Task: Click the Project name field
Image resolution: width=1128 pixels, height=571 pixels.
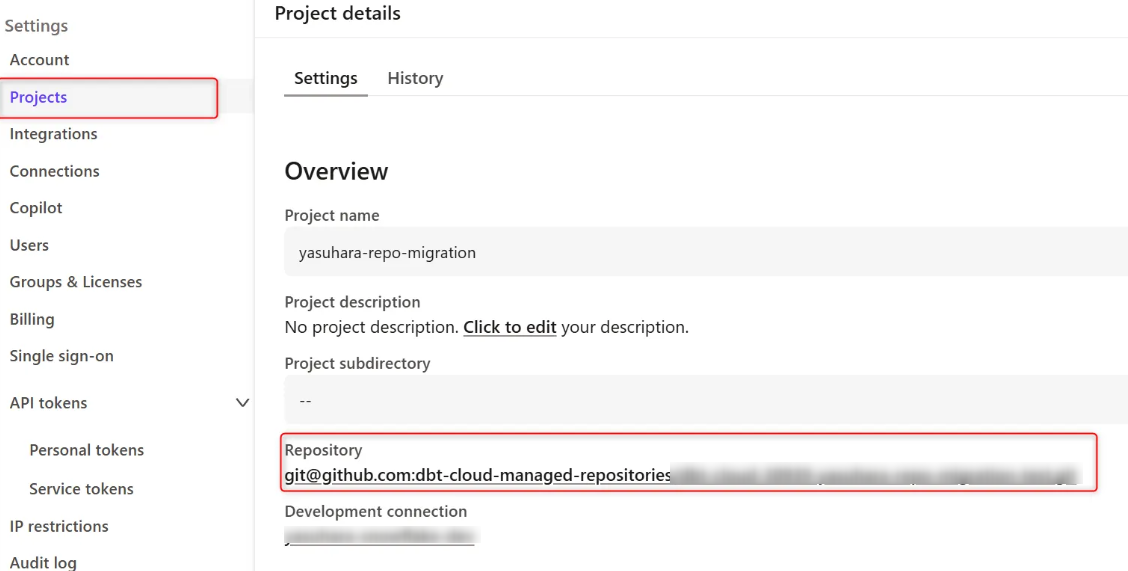Action: [x=700, y=252]
